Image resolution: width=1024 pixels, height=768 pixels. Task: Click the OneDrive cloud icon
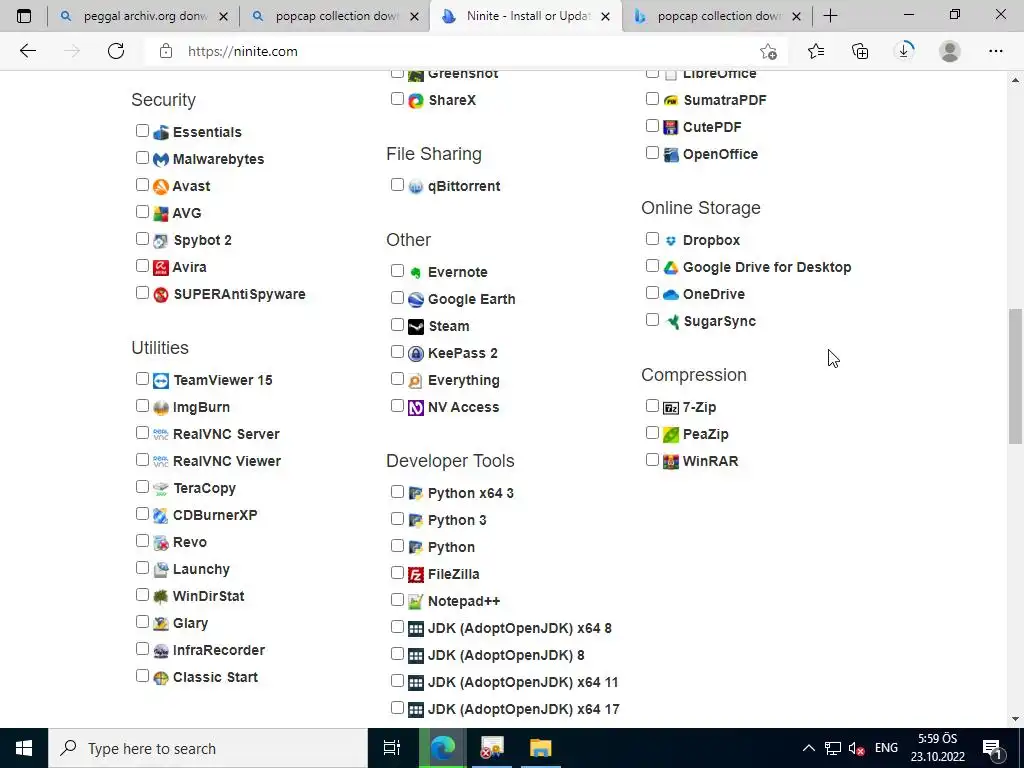pos(671,295)
